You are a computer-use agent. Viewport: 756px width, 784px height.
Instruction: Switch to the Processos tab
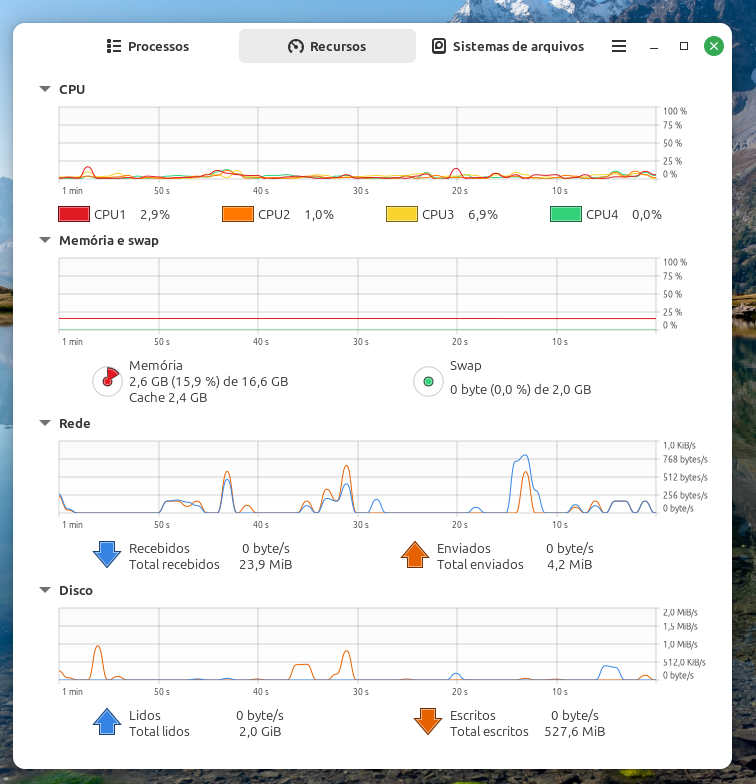point(148,46)
